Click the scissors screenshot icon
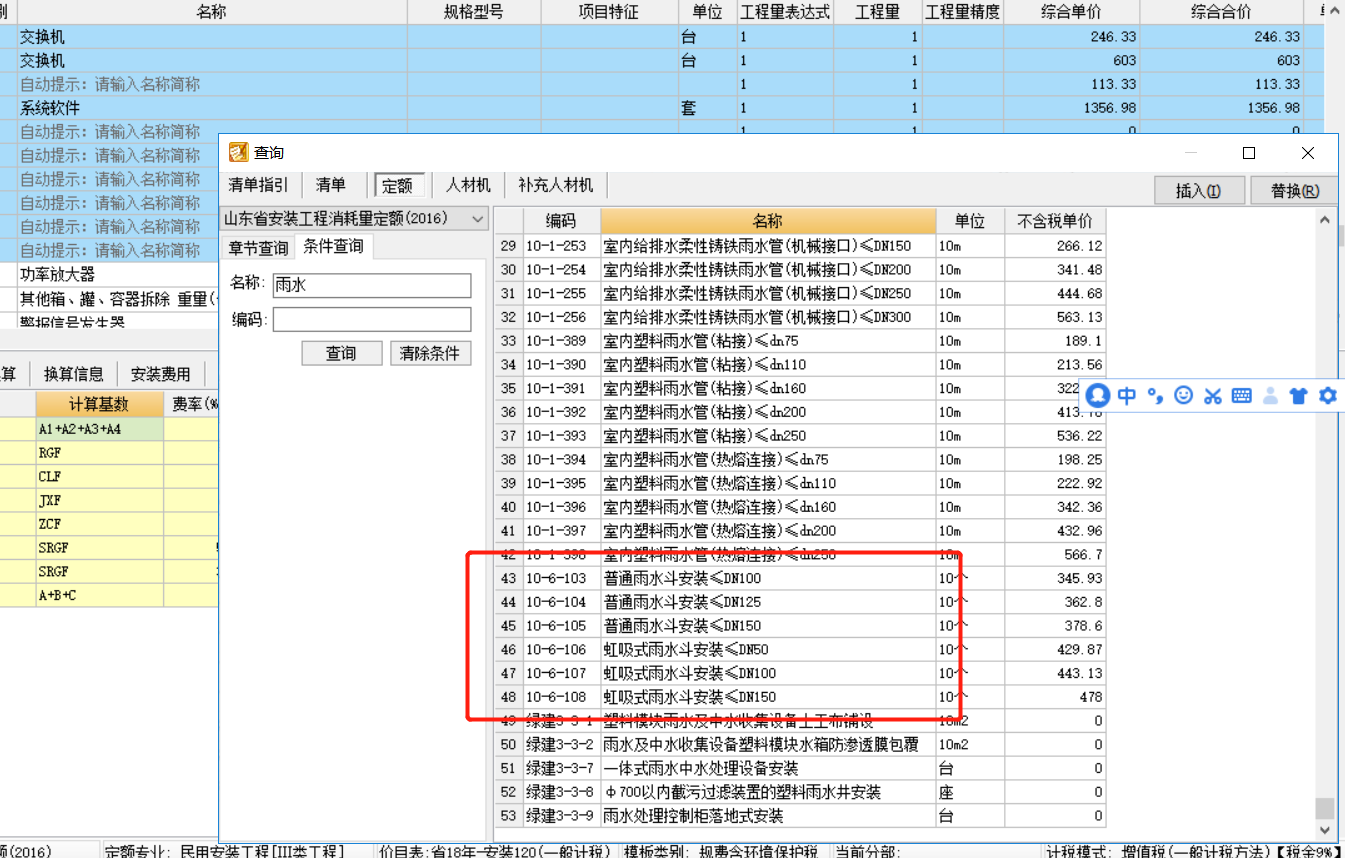This screenshot has width=1345, height=858. coord(1213,395)
